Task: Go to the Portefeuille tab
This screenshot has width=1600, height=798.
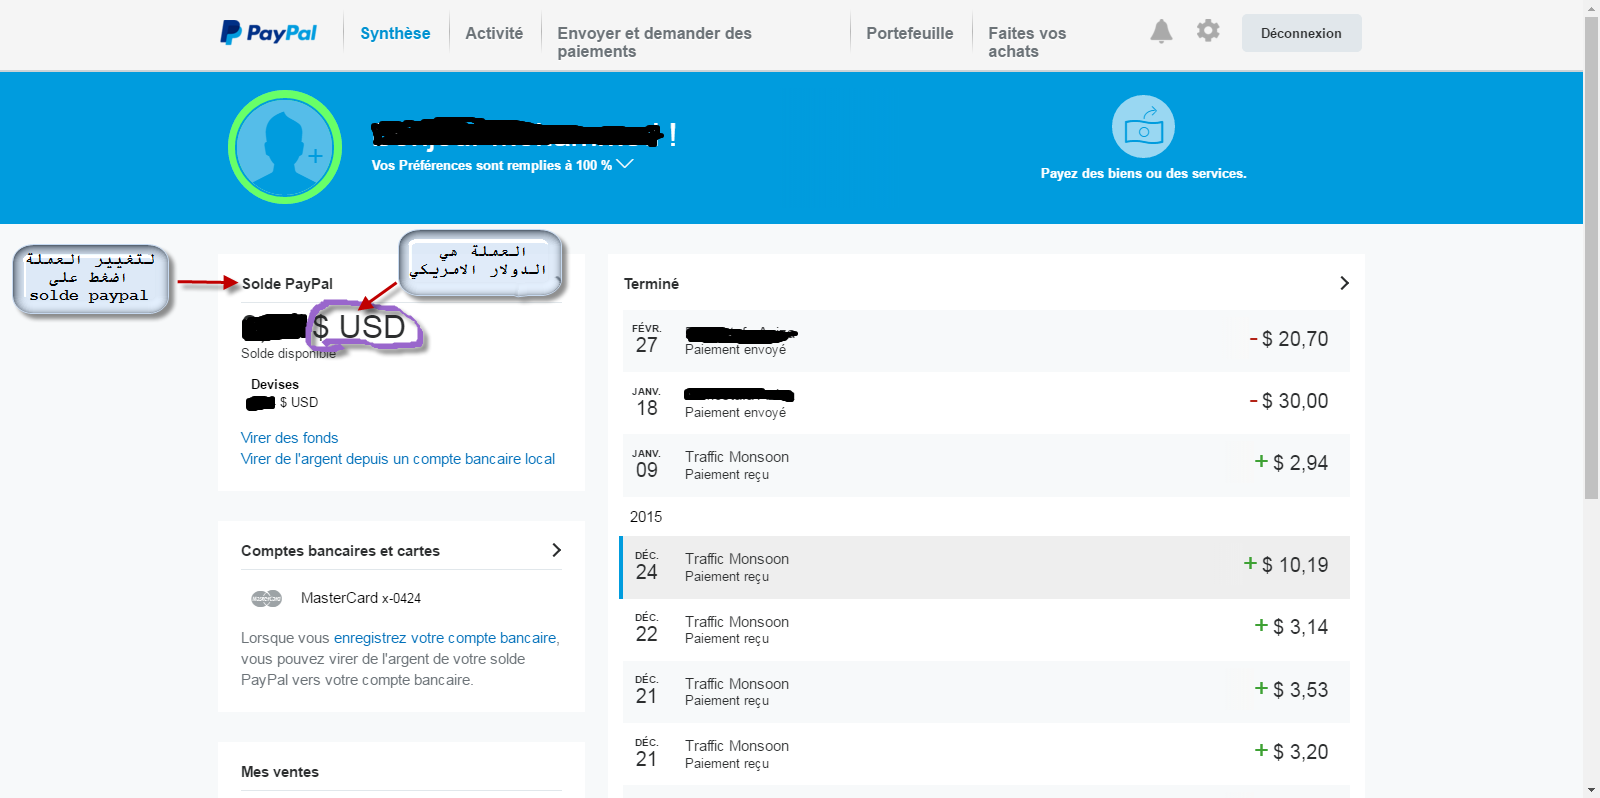Action: 910,33
